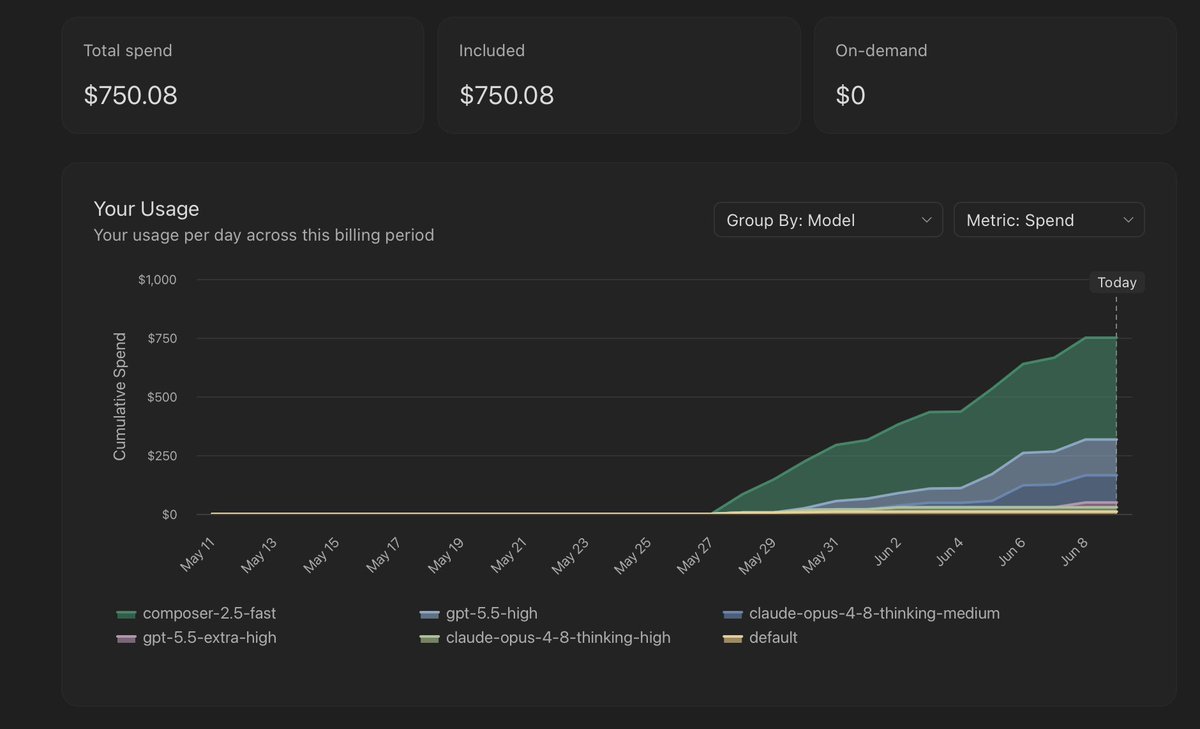1200x729 pixels.
Task: Click the Today marker label
Action: click(1117, 282)
